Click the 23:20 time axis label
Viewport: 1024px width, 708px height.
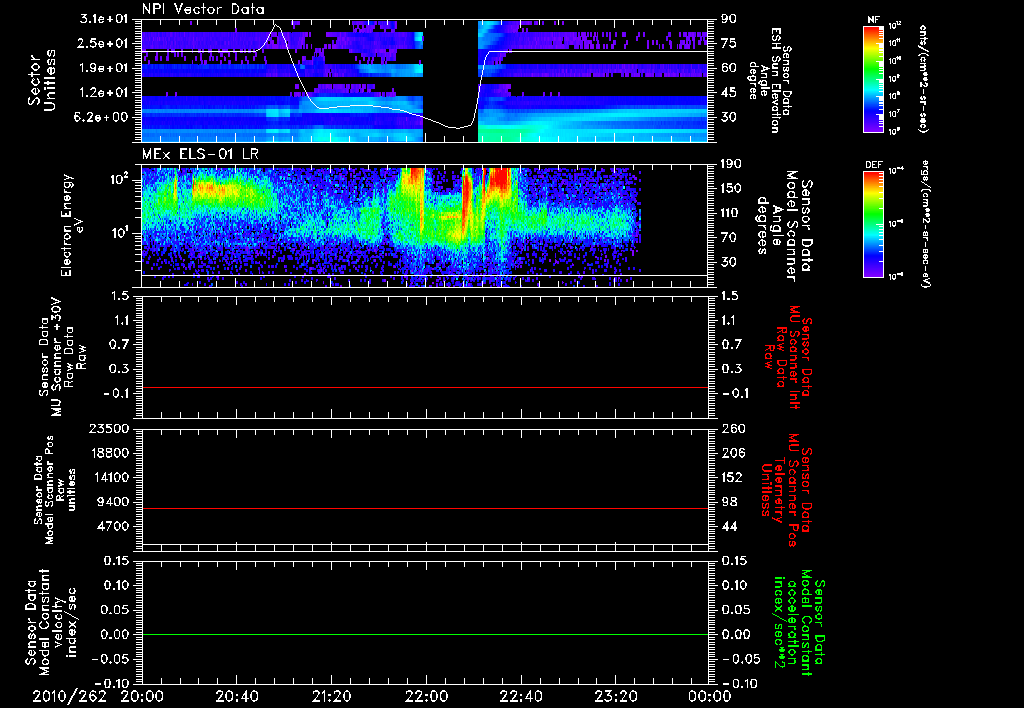pos(615,696)
